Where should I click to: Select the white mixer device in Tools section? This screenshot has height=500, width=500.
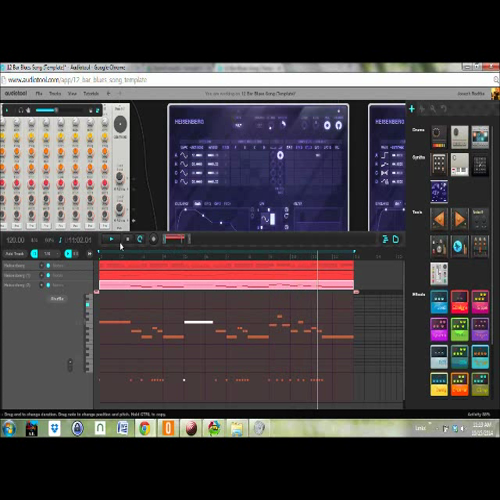[439, 274]
